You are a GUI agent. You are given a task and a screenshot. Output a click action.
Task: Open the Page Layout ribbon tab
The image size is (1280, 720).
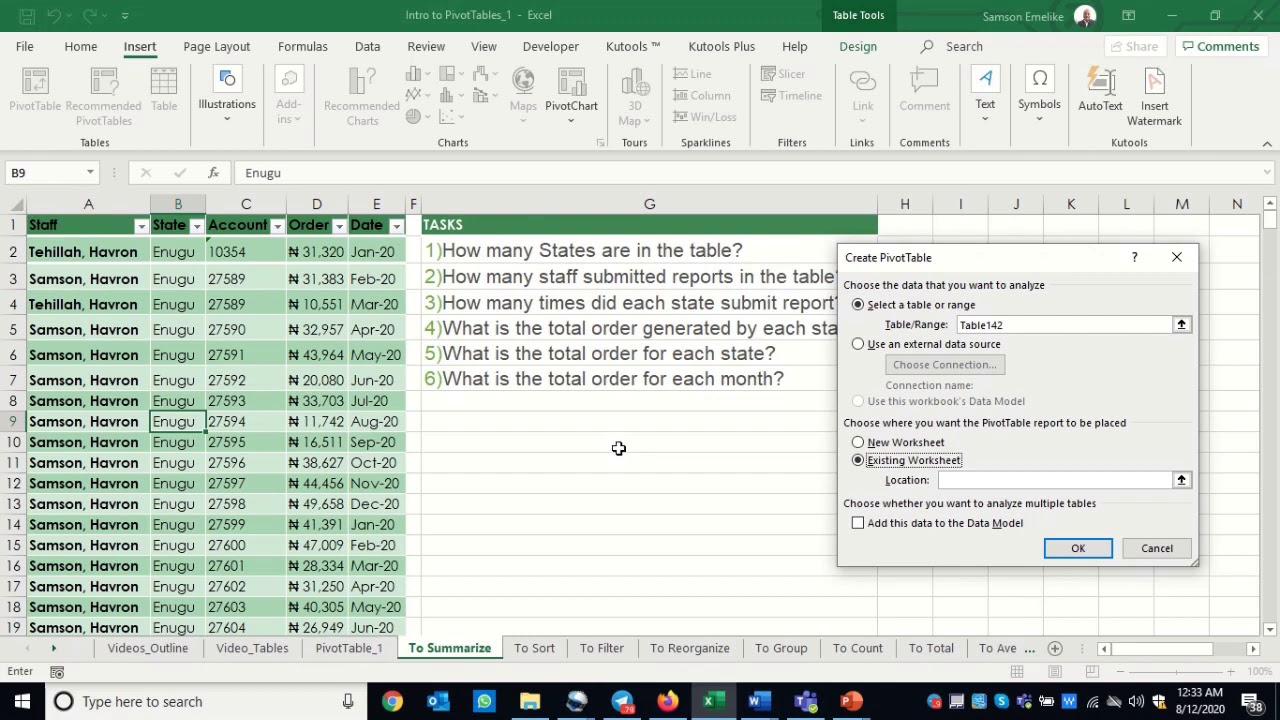point(217,46)
